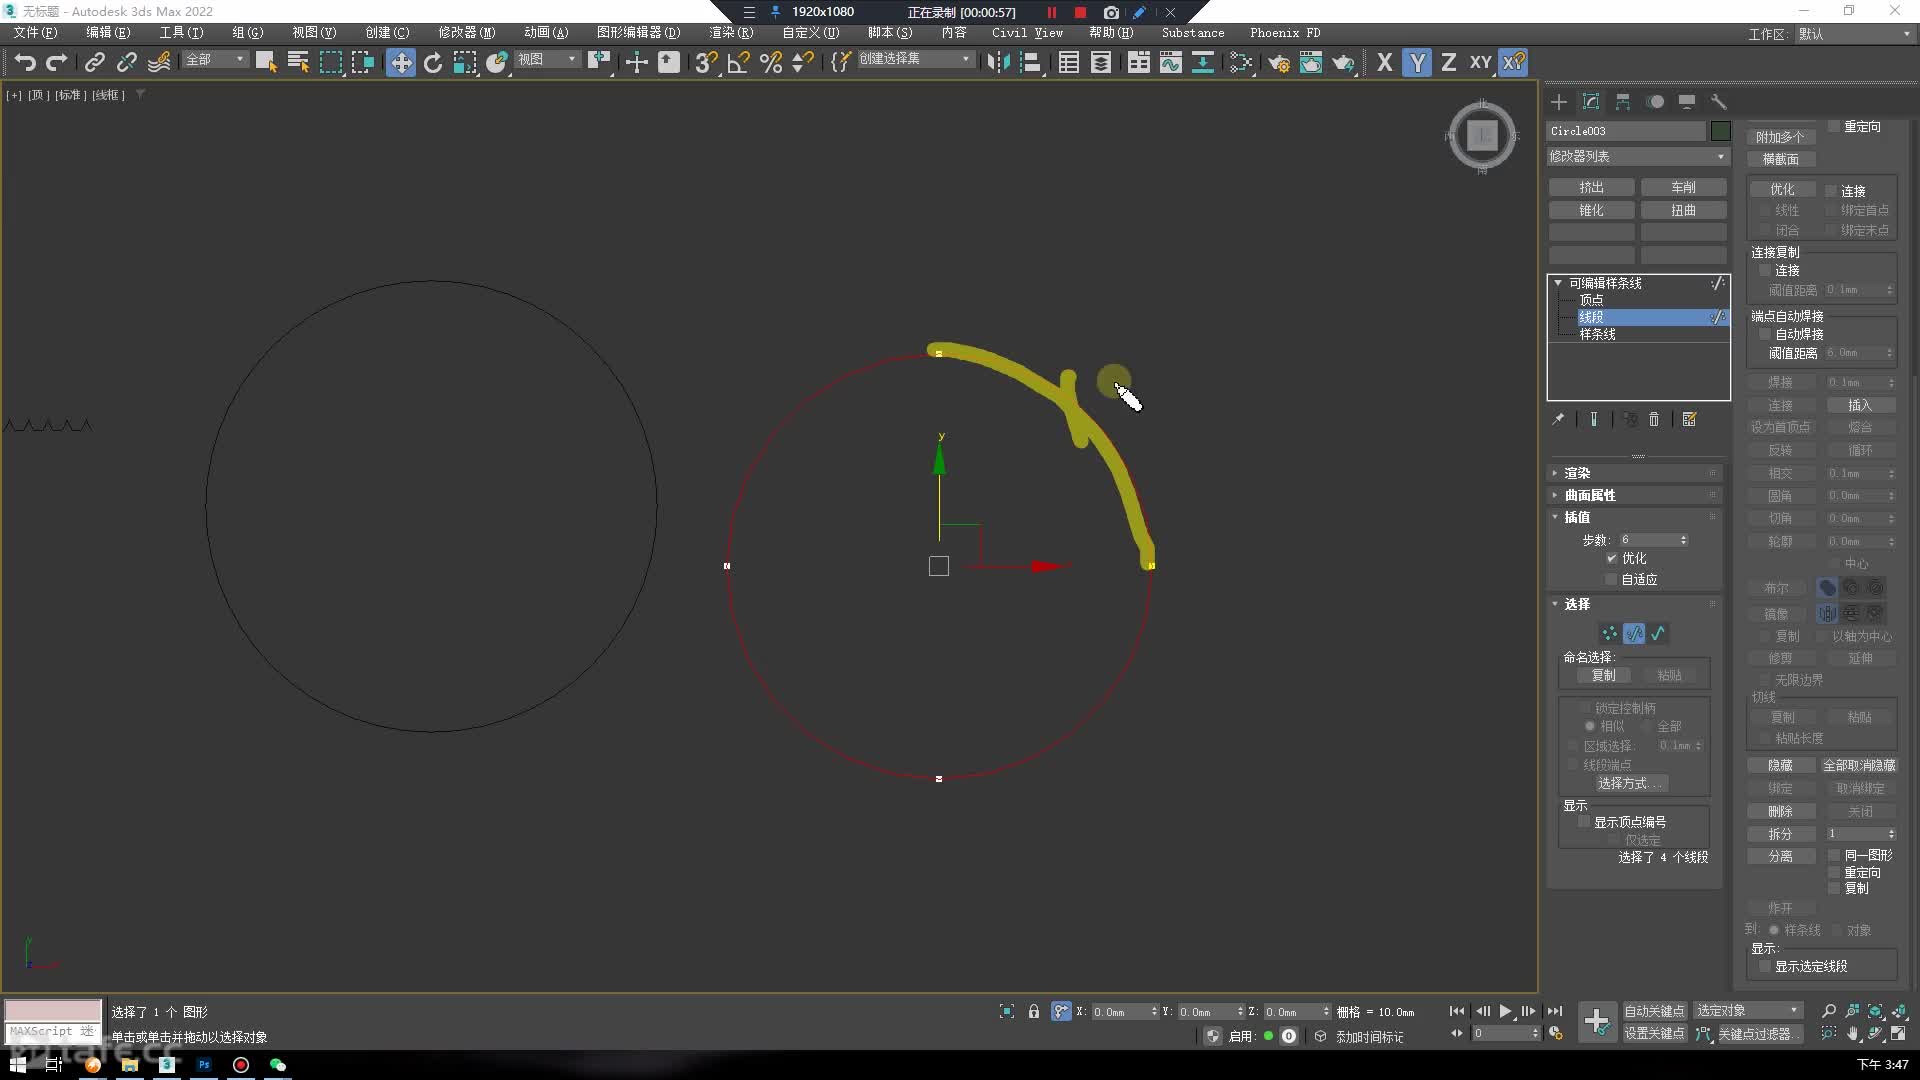
Task: Enable 自动焊接 checkbox
Action: coord(1765,334)
